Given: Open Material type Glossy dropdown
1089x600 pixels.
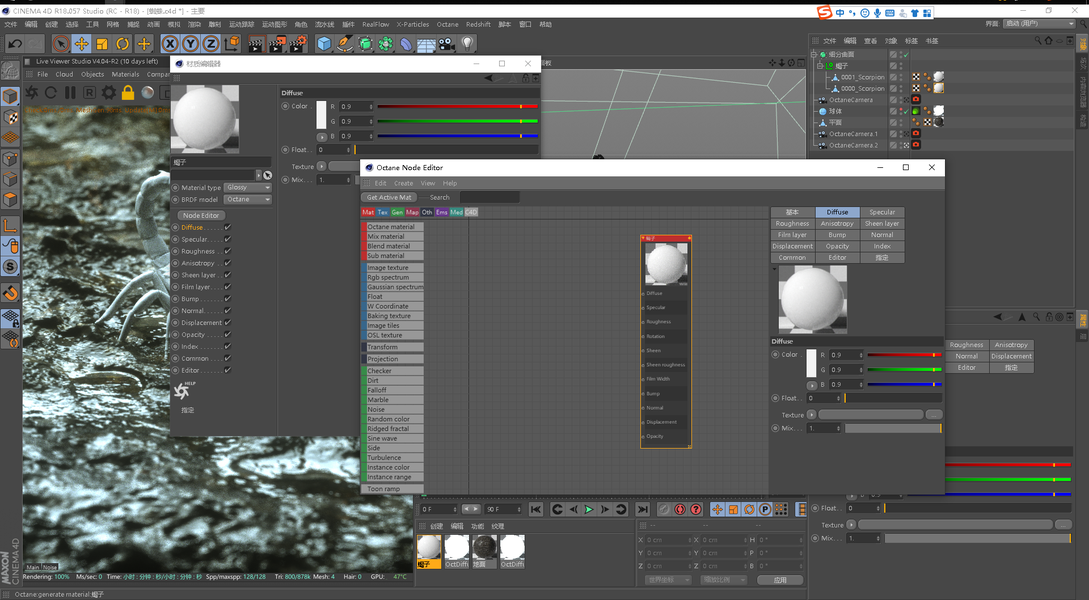Looking at the screenshot, I should (x=247, y=188).
